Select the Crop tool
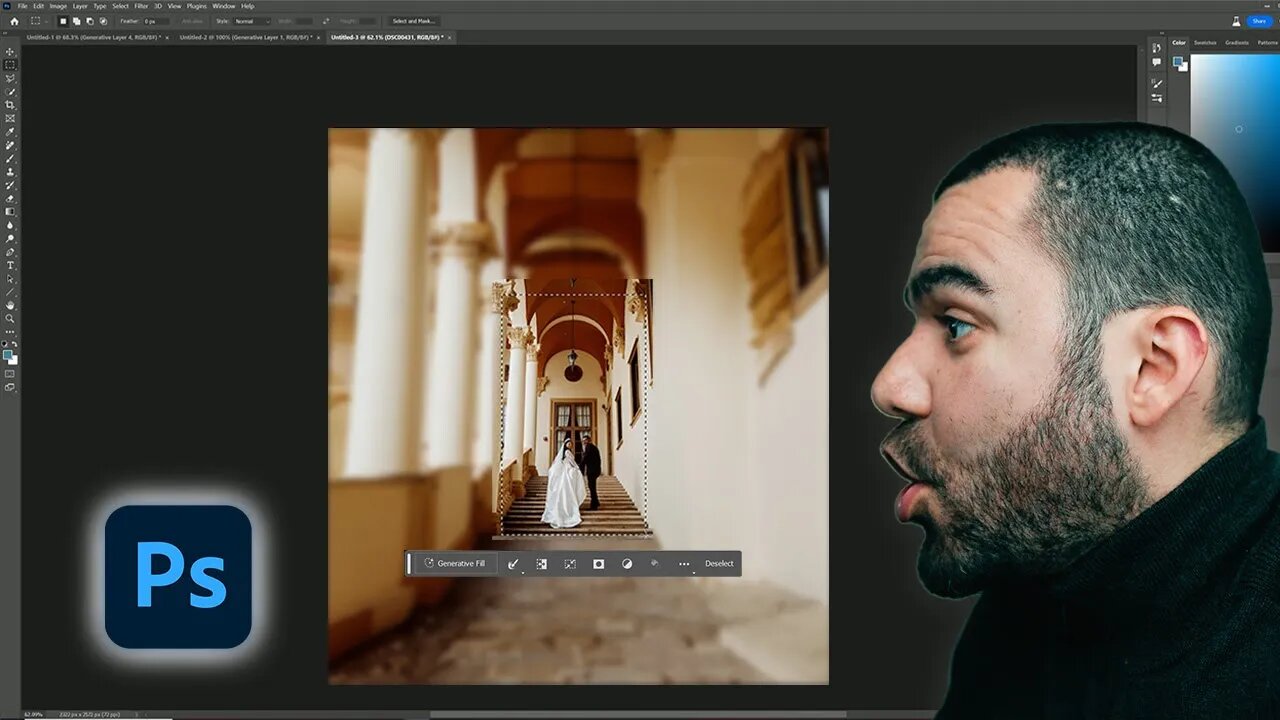 tap(11, 104)
